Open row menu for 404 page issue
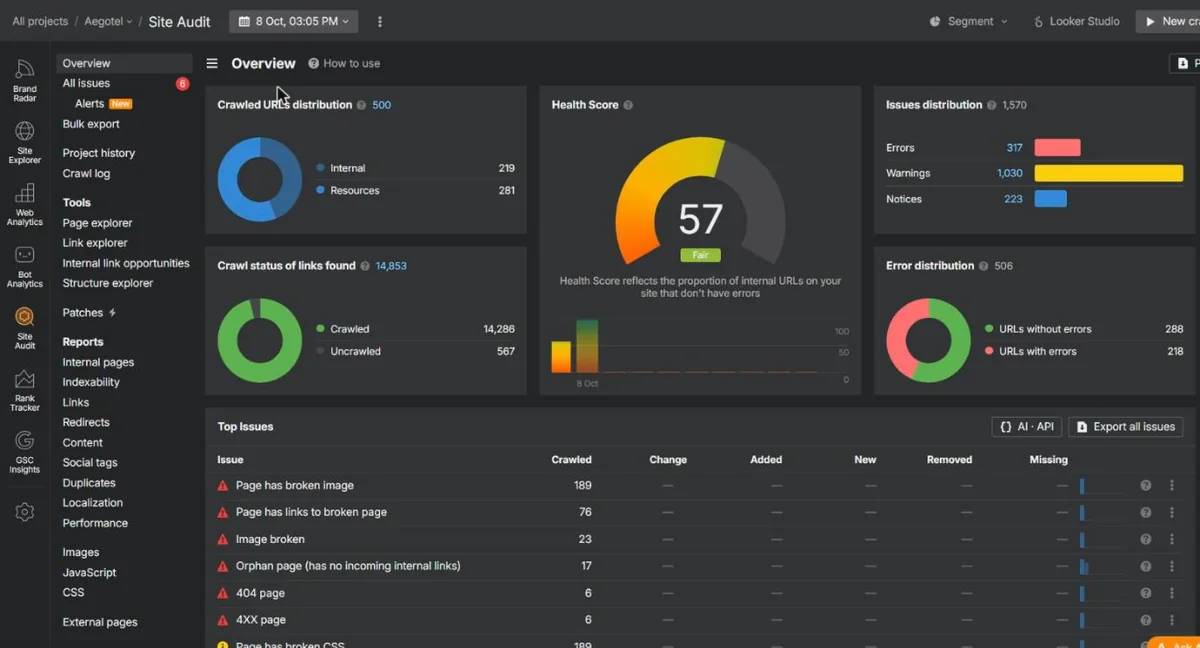This screenshot has height=648, width=1200. 1171,593
